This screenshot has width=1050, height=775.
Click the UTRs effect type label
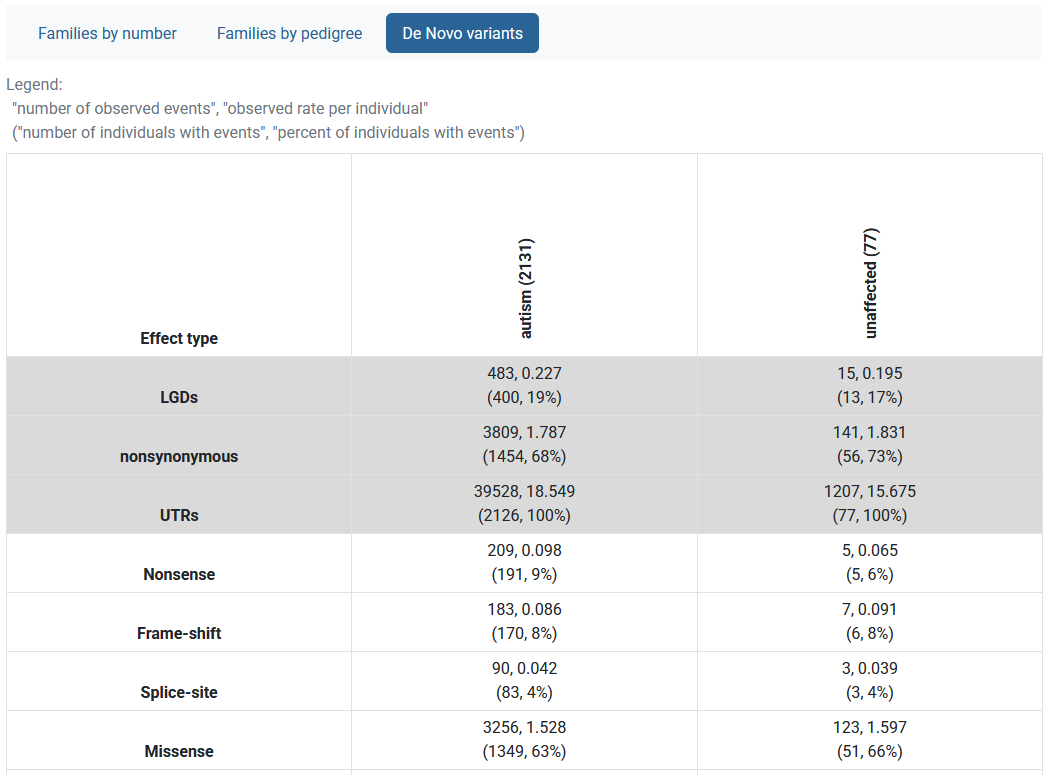coord(179,515)
